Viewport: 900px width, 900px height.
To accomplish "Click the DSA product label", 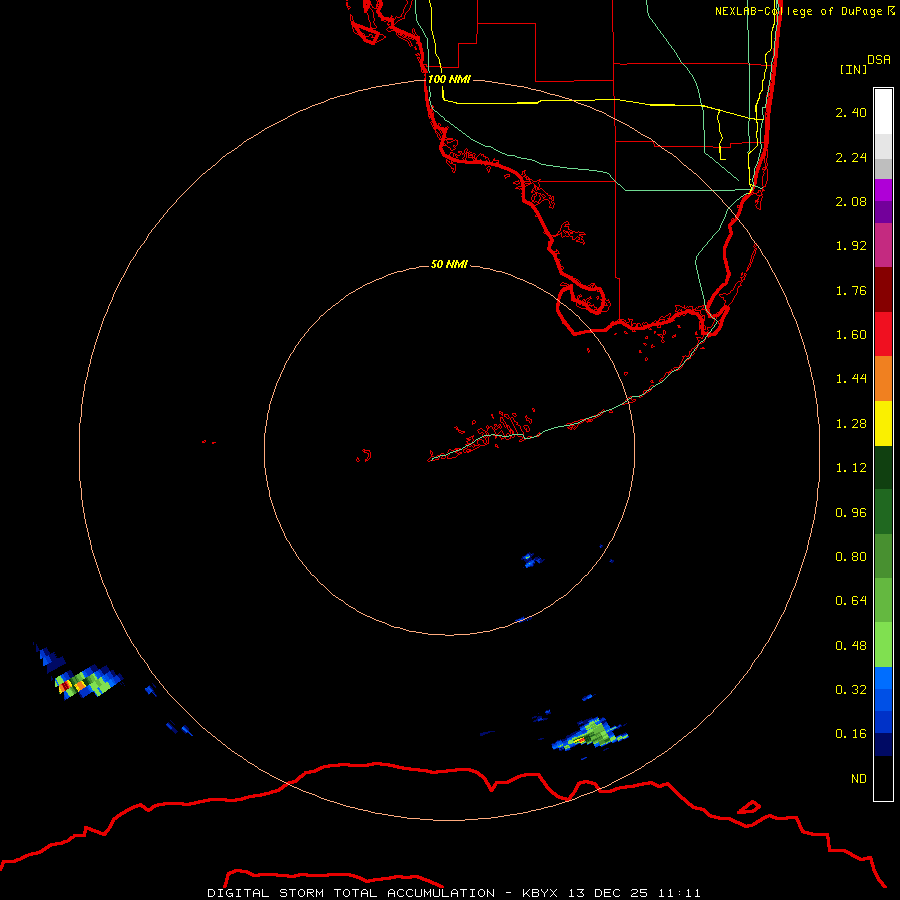I will (879, 60).
